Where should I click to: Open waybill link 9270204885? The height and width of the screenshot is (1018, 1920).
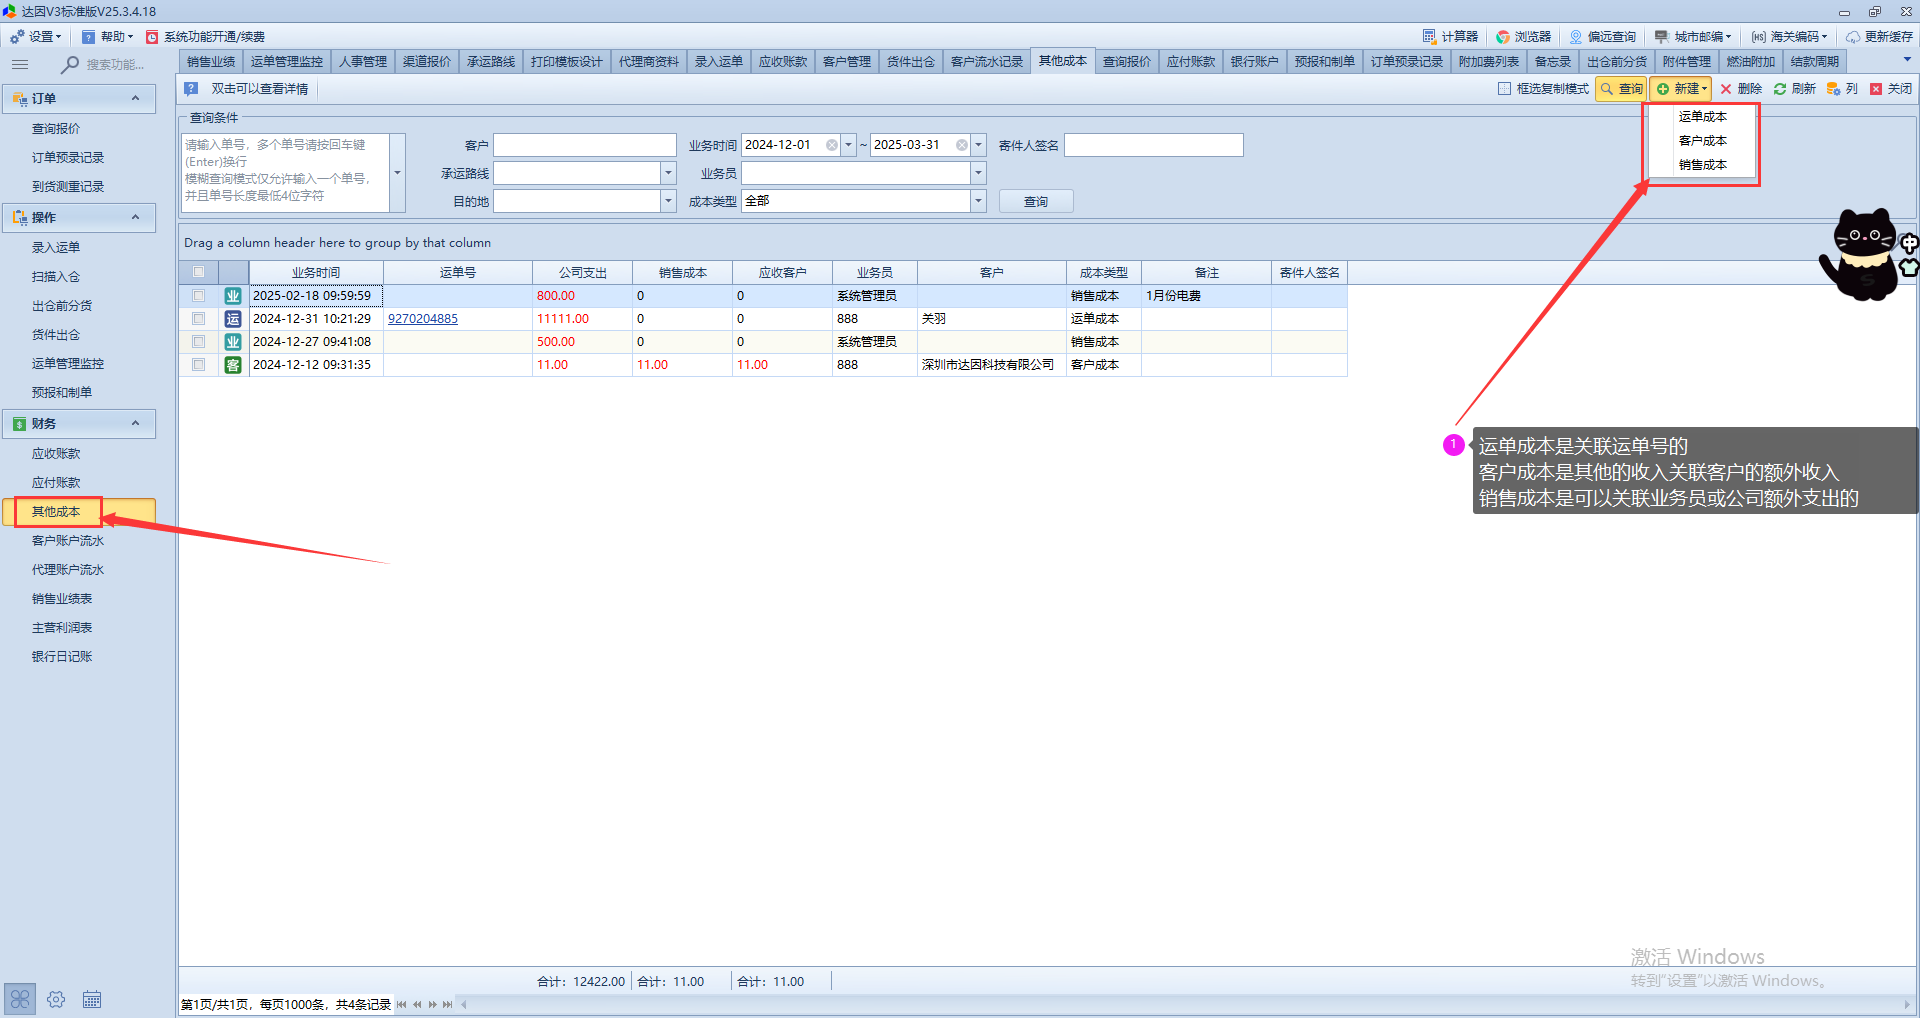[423, 319]
